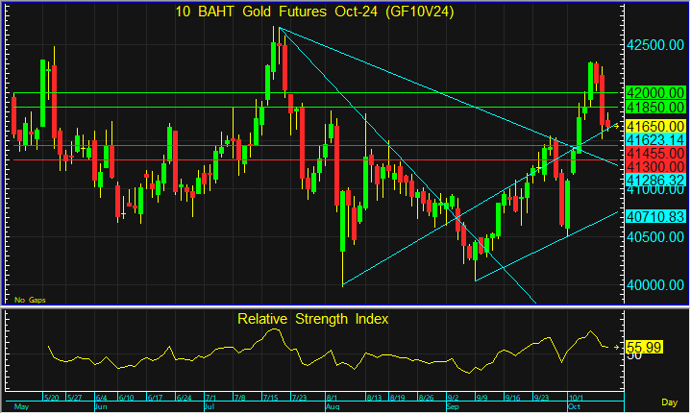Click the 6/10 date label

[126, 398]
